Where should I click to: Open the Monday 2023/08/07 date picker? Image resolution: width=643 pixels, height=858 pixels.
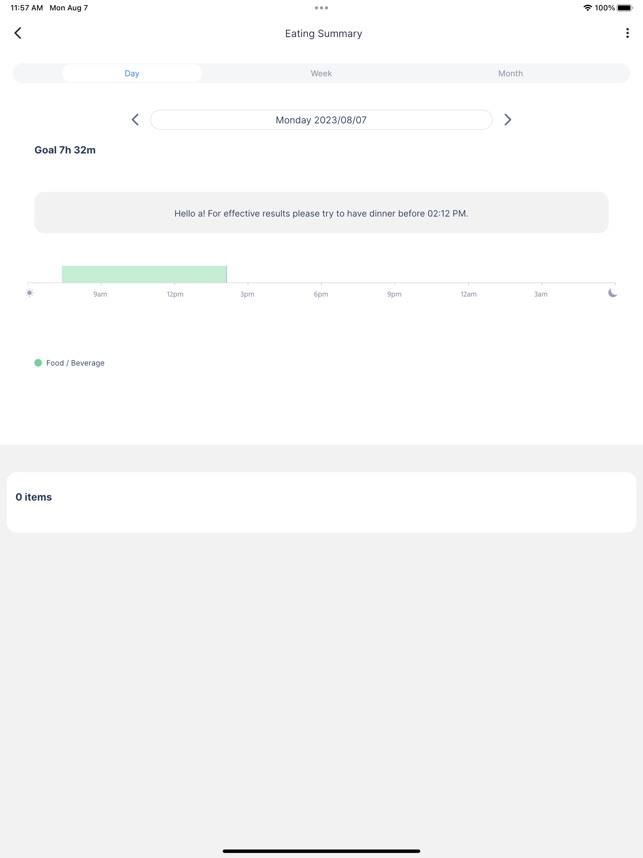pyautogui.click(x=321, y=120)
